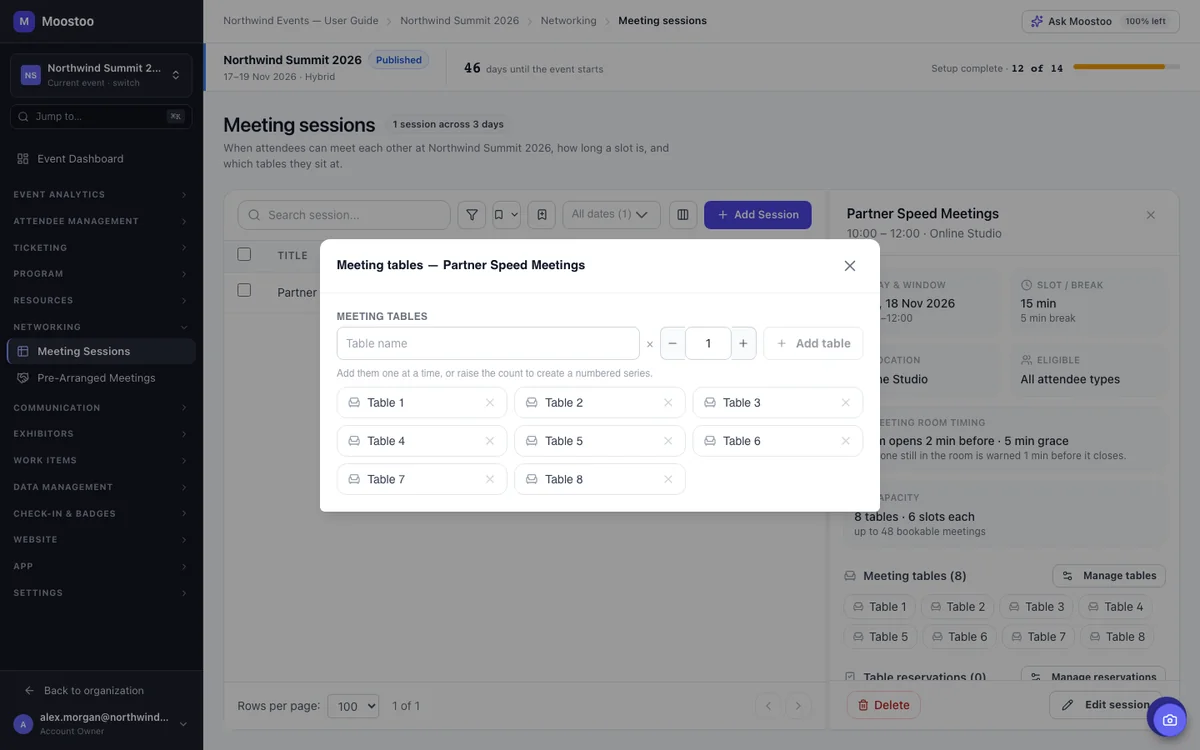
Task: Toggle the select-all header checkbox
Action: click(x=244, y=254)
